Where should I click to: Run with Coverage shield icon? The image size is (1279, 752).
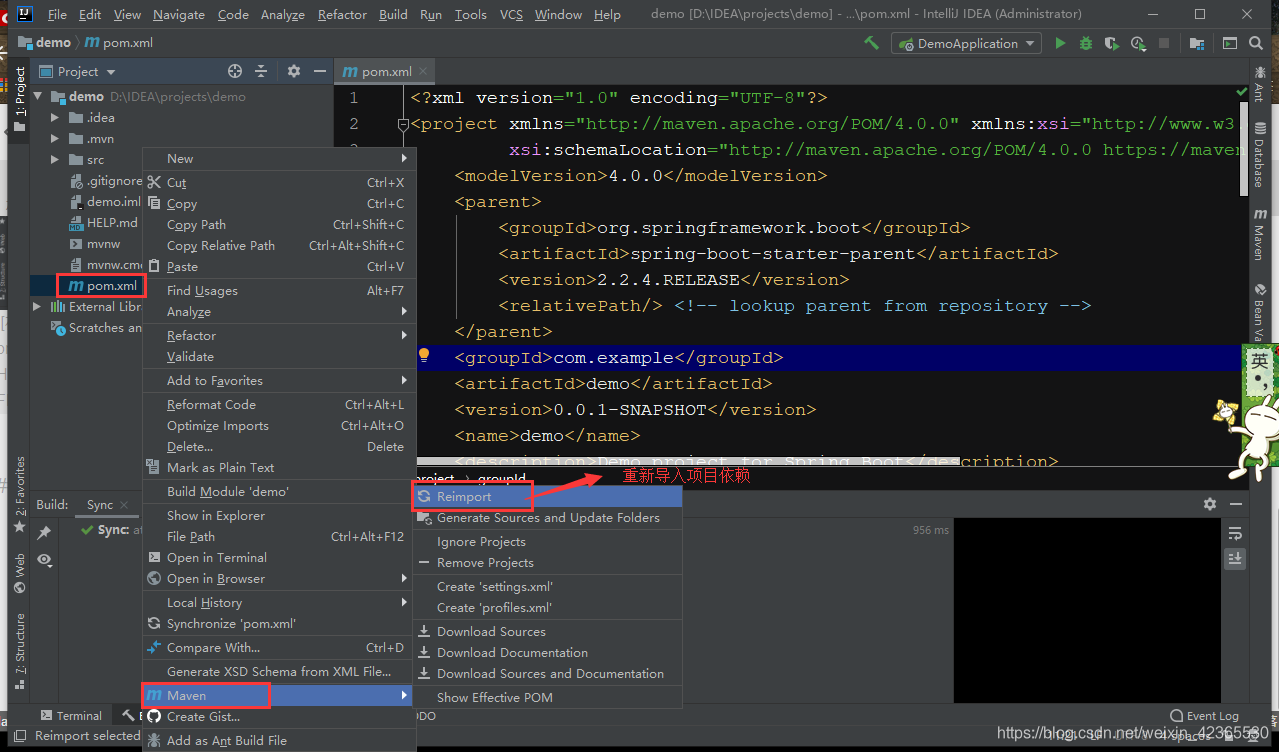click(1111, 43)
